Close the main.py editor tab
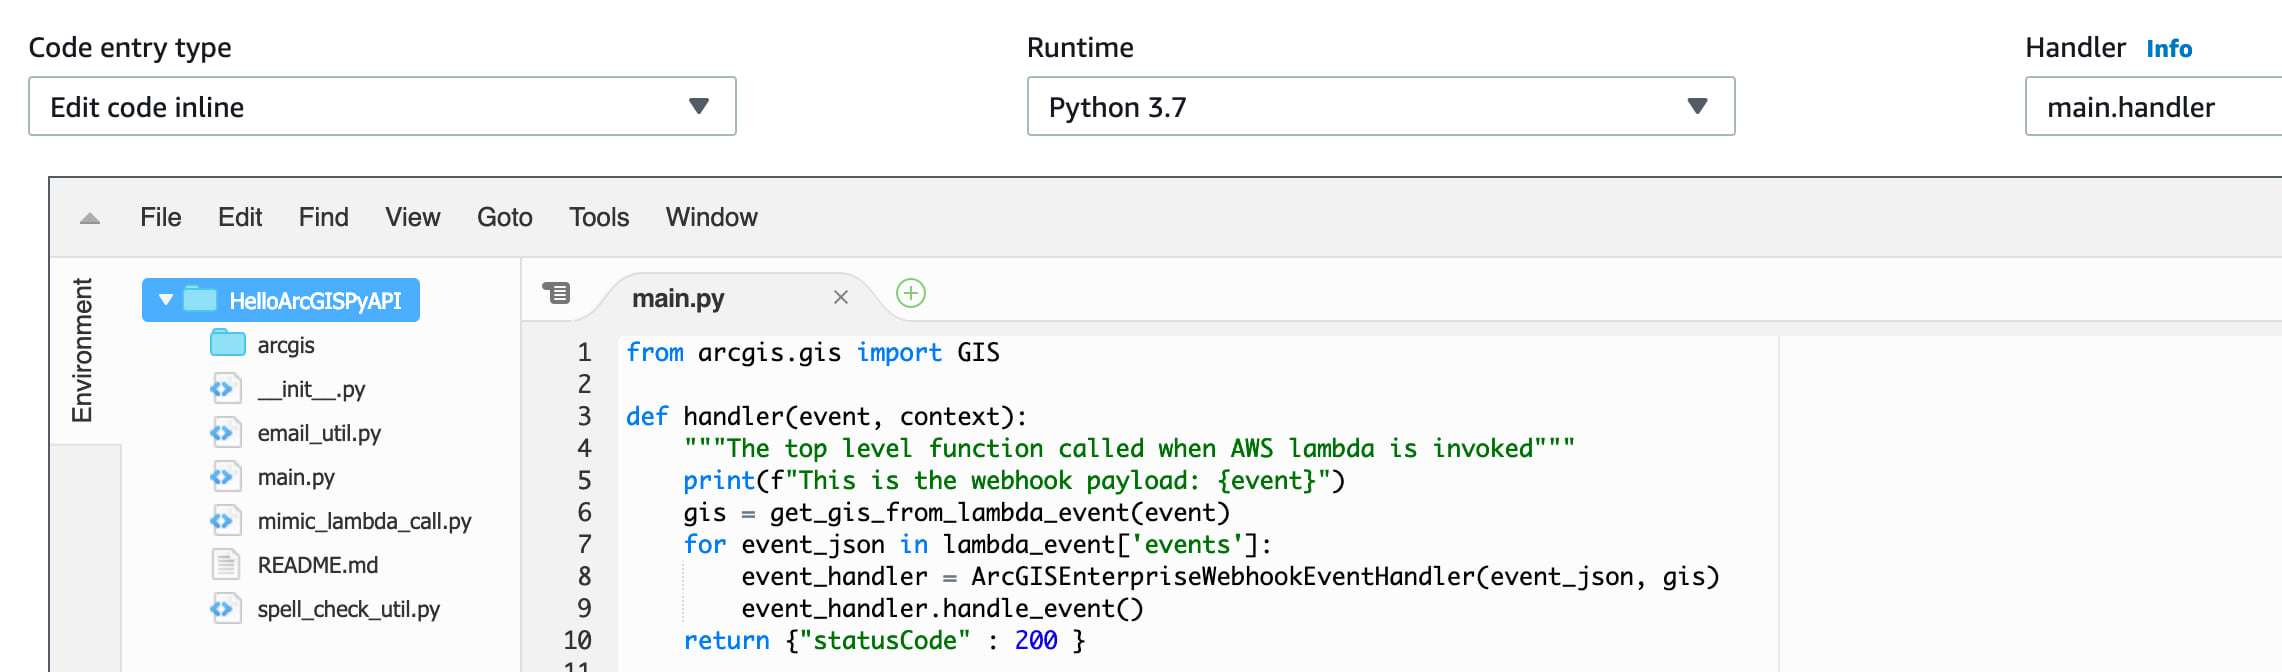Screen dimensions: 2282x672 [841, 297]
